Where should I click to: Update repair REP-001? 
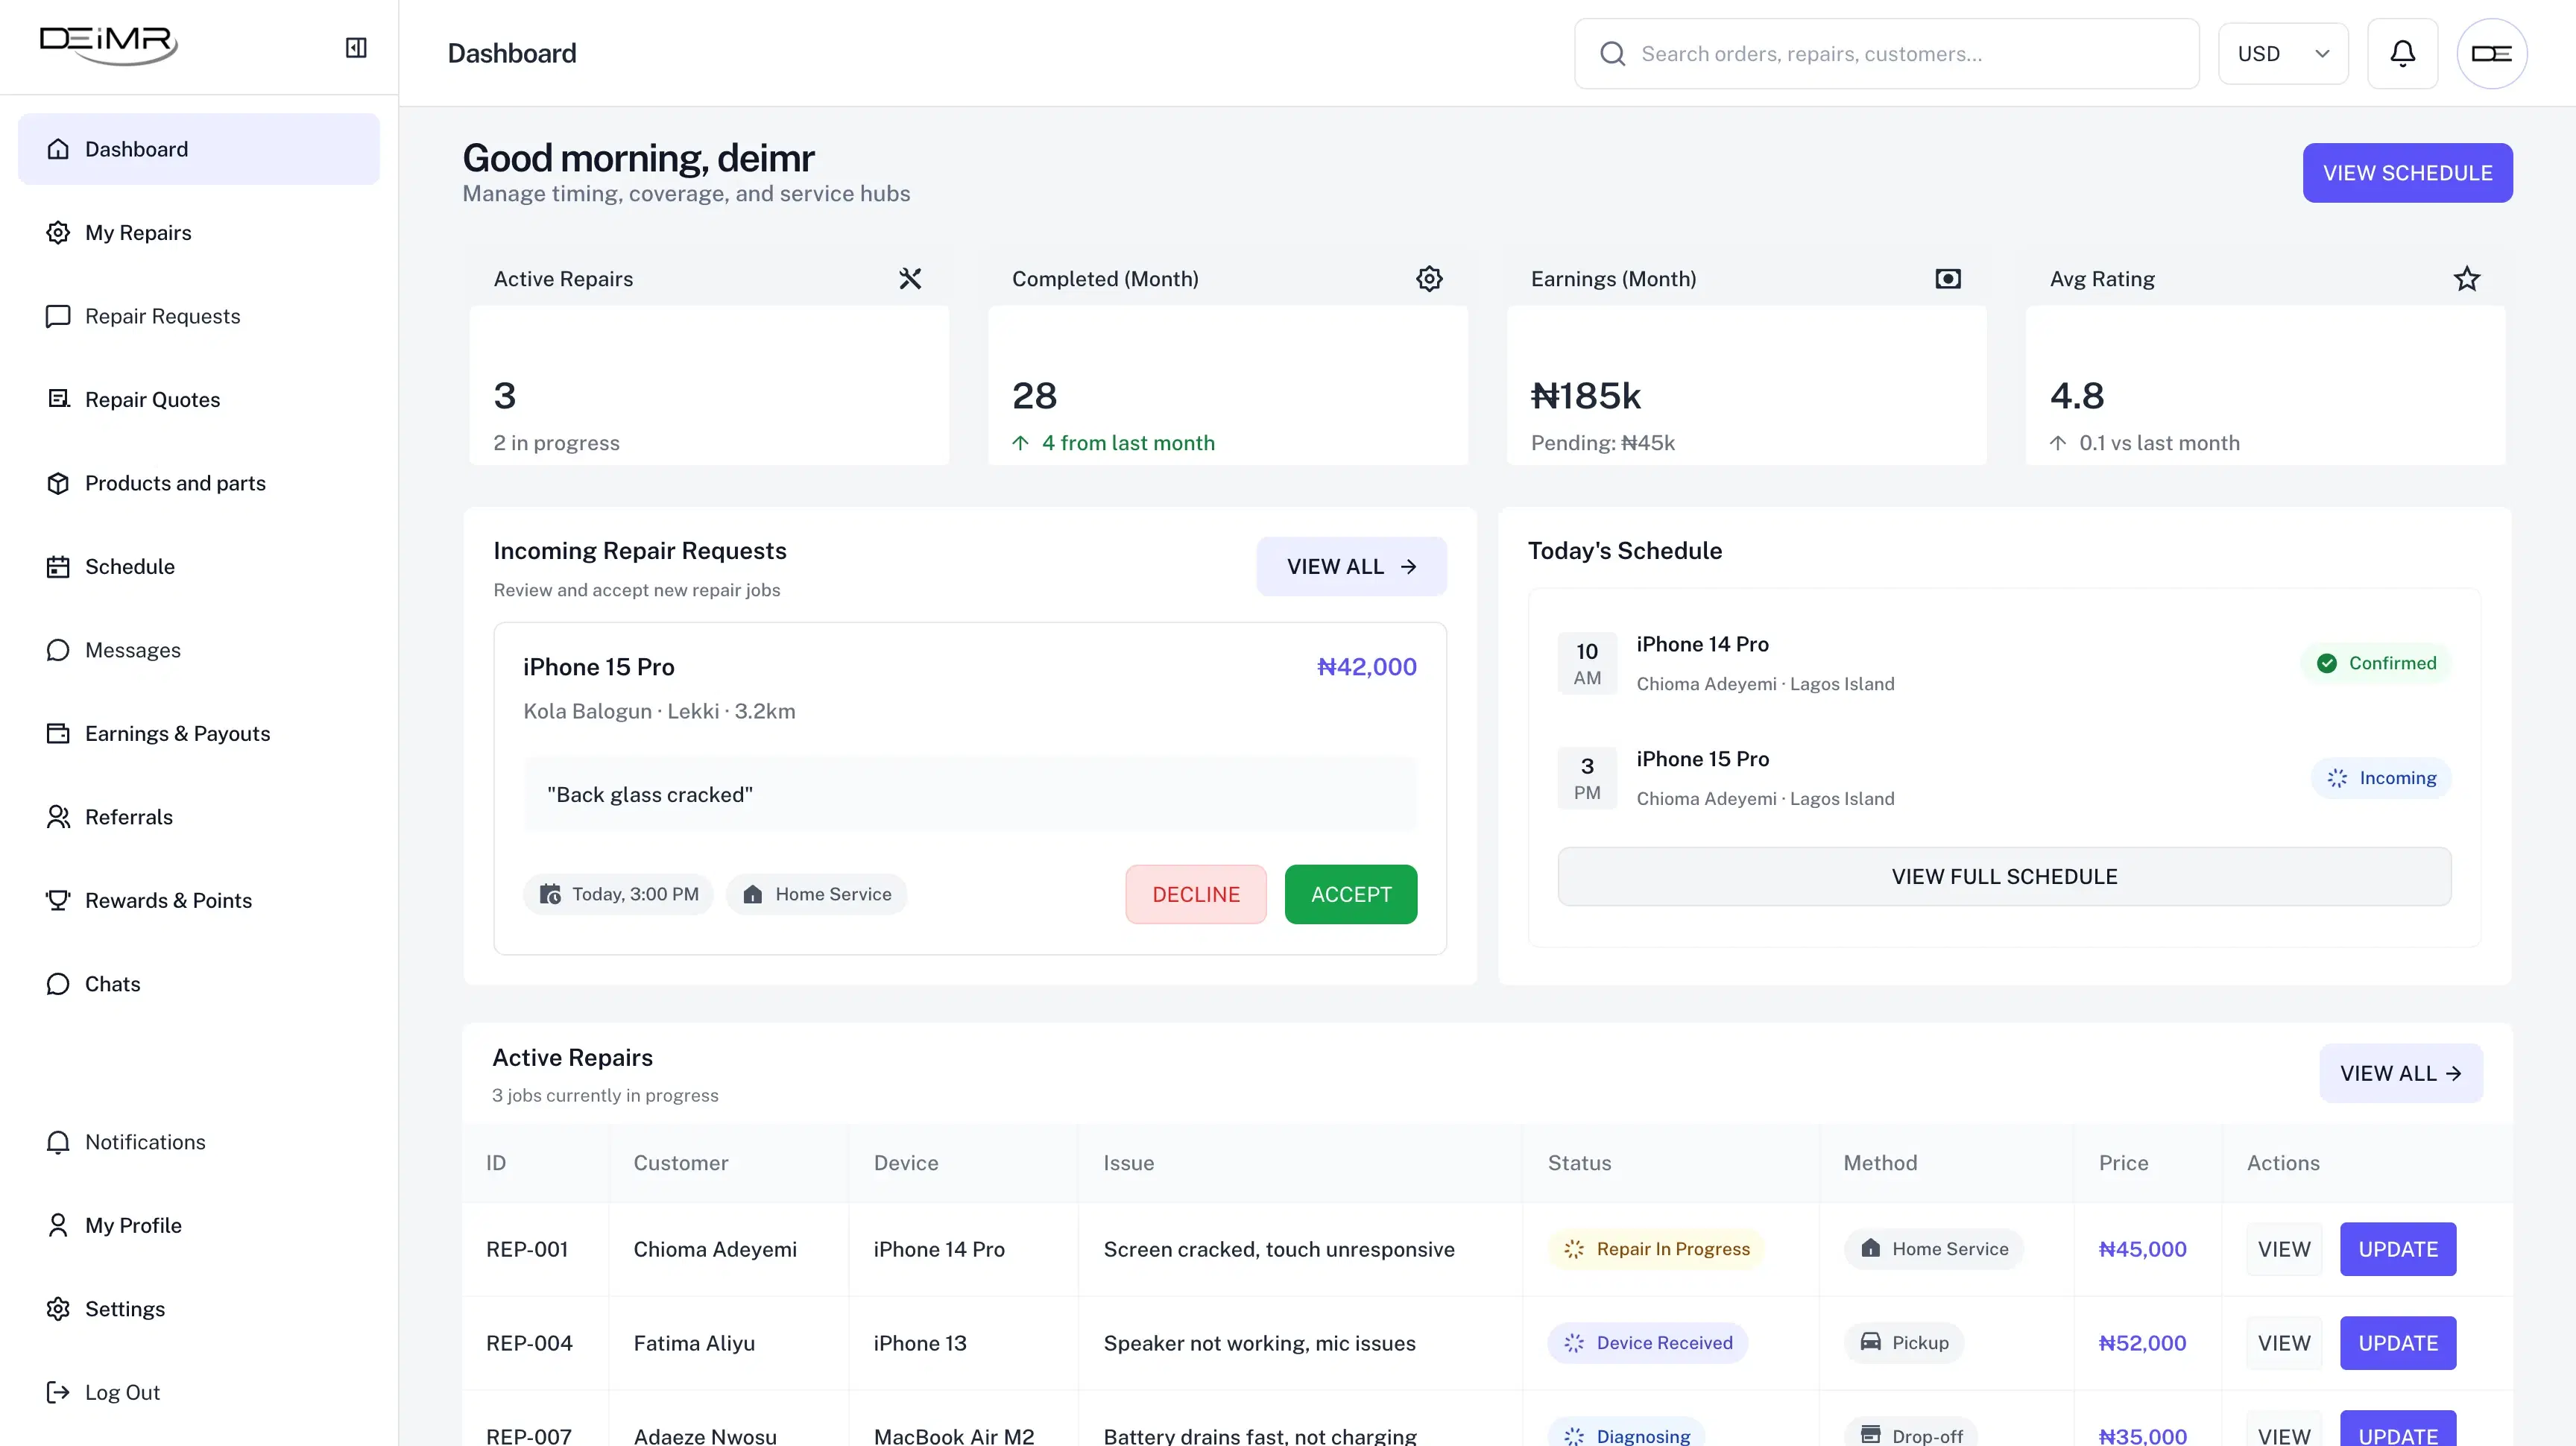[x=2398, y=1249]
